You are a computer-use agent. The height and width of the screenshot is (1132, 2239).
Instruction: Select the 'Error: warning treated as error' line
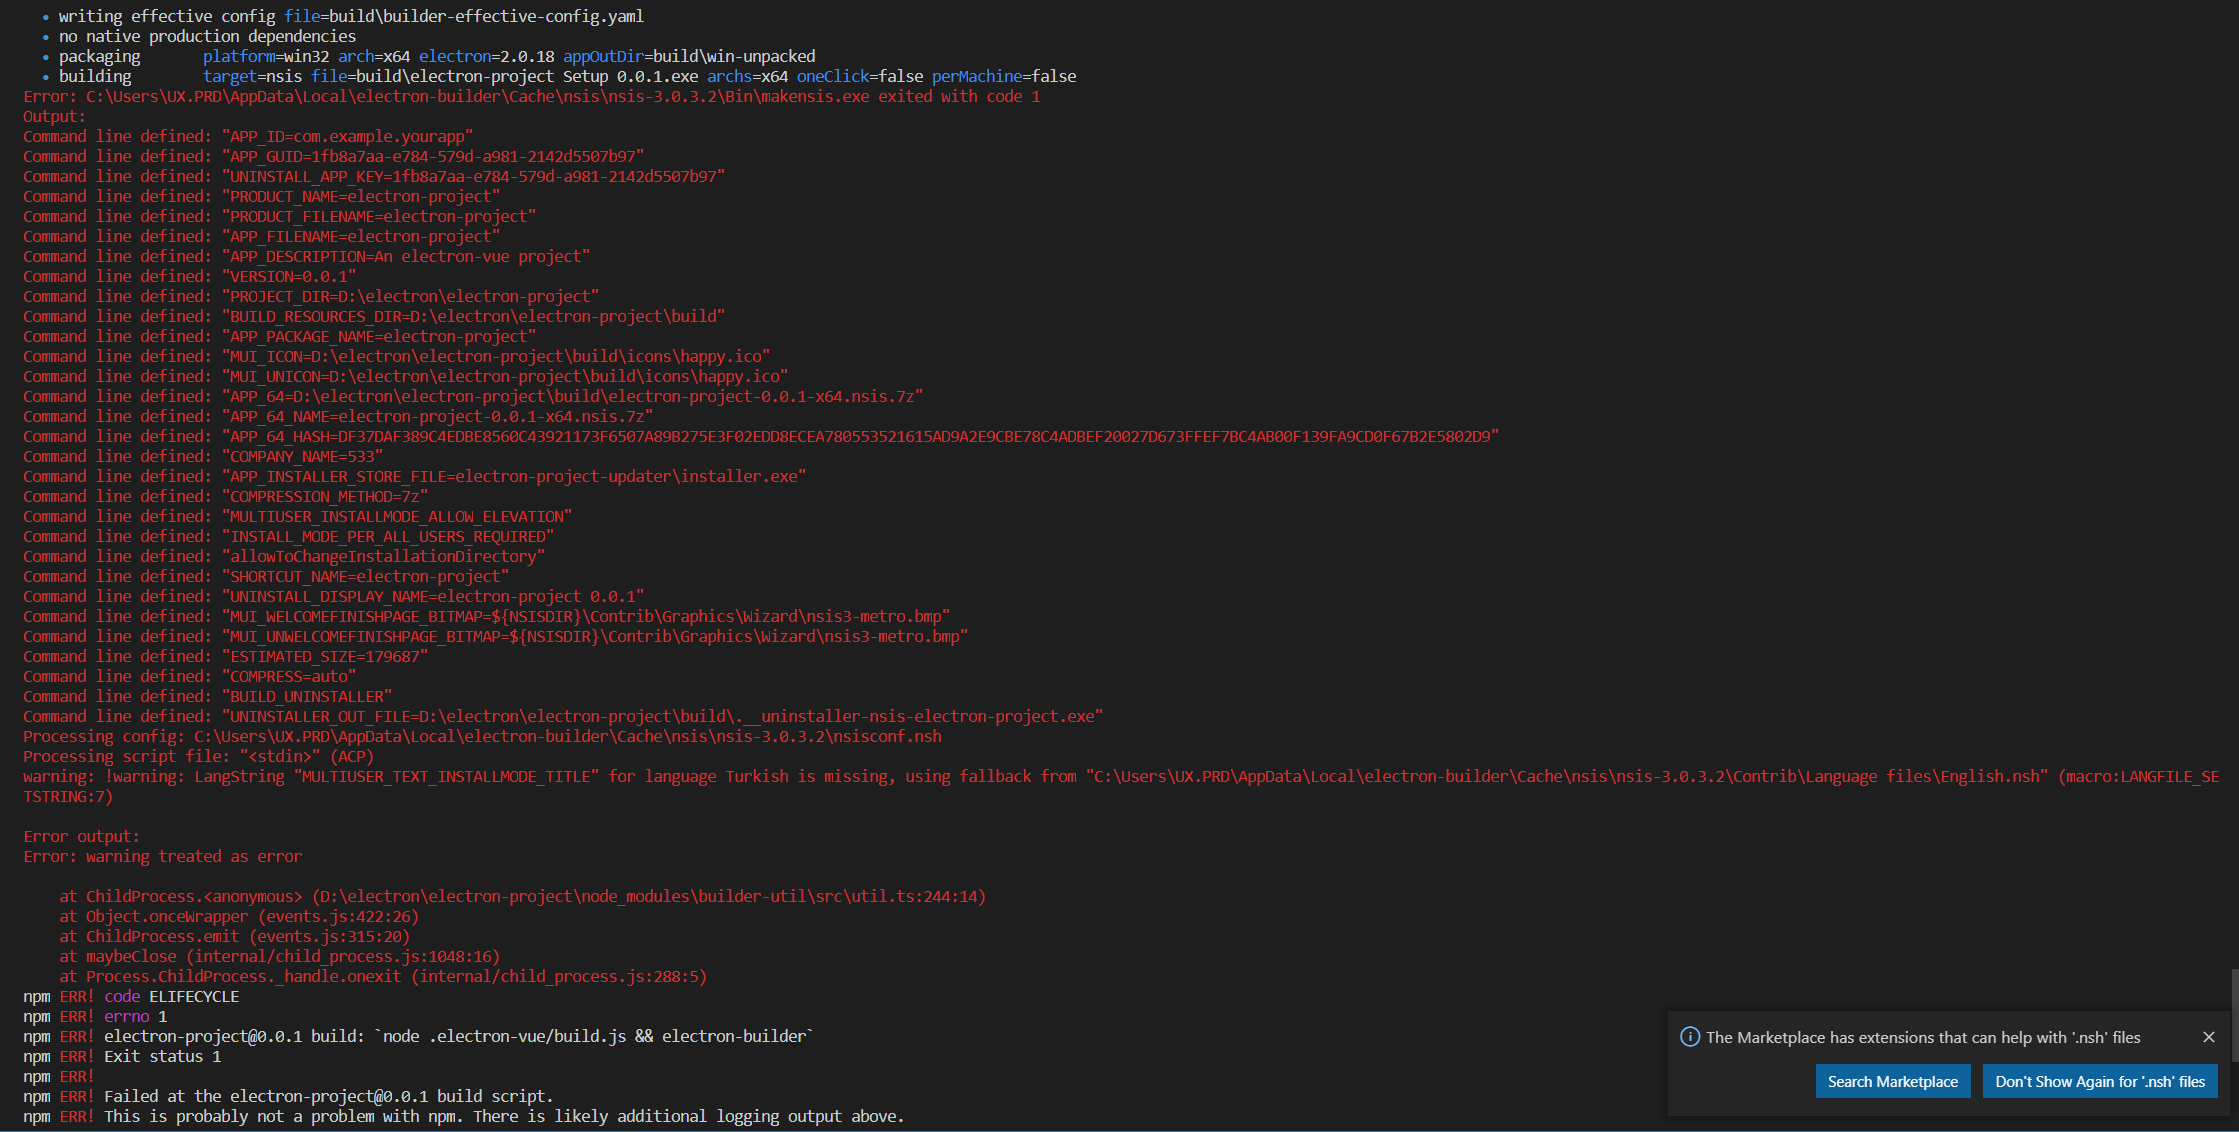pyautogui.click(x=163, y=856)
